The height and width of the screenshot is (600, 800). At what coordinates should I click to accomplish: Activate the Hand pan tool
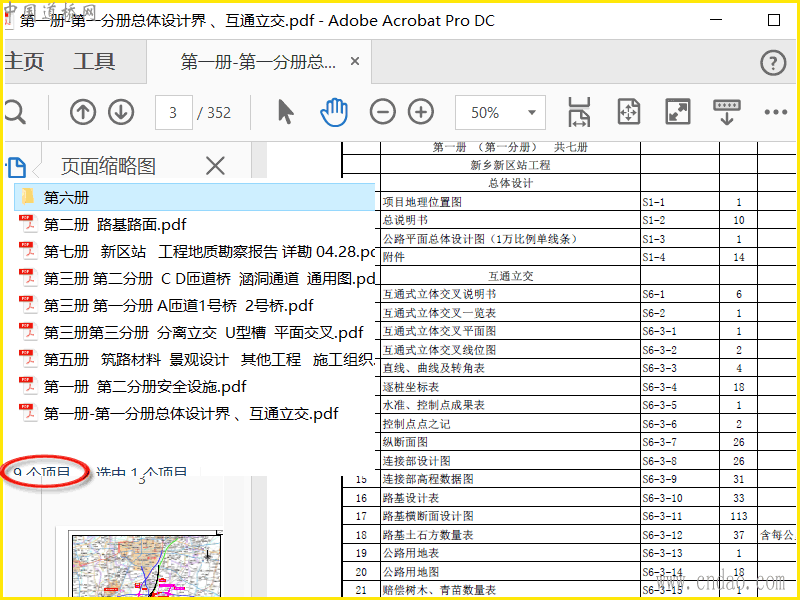coord(333,112)
